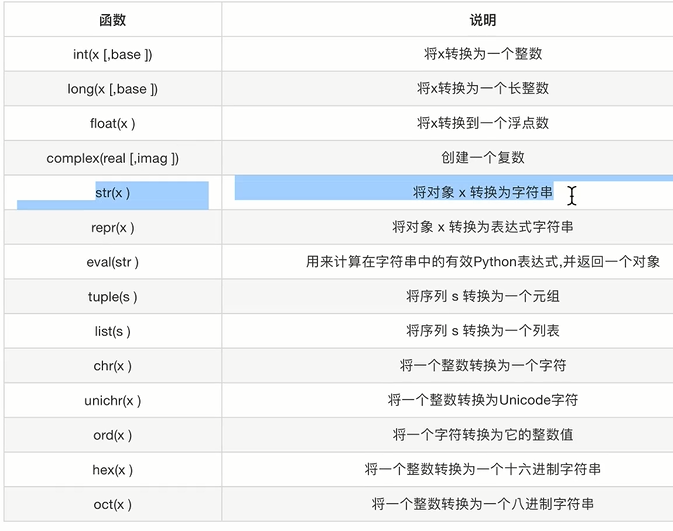
Task: Click description 将序列 s 转换为一个列表
Action: click(483, 331)
